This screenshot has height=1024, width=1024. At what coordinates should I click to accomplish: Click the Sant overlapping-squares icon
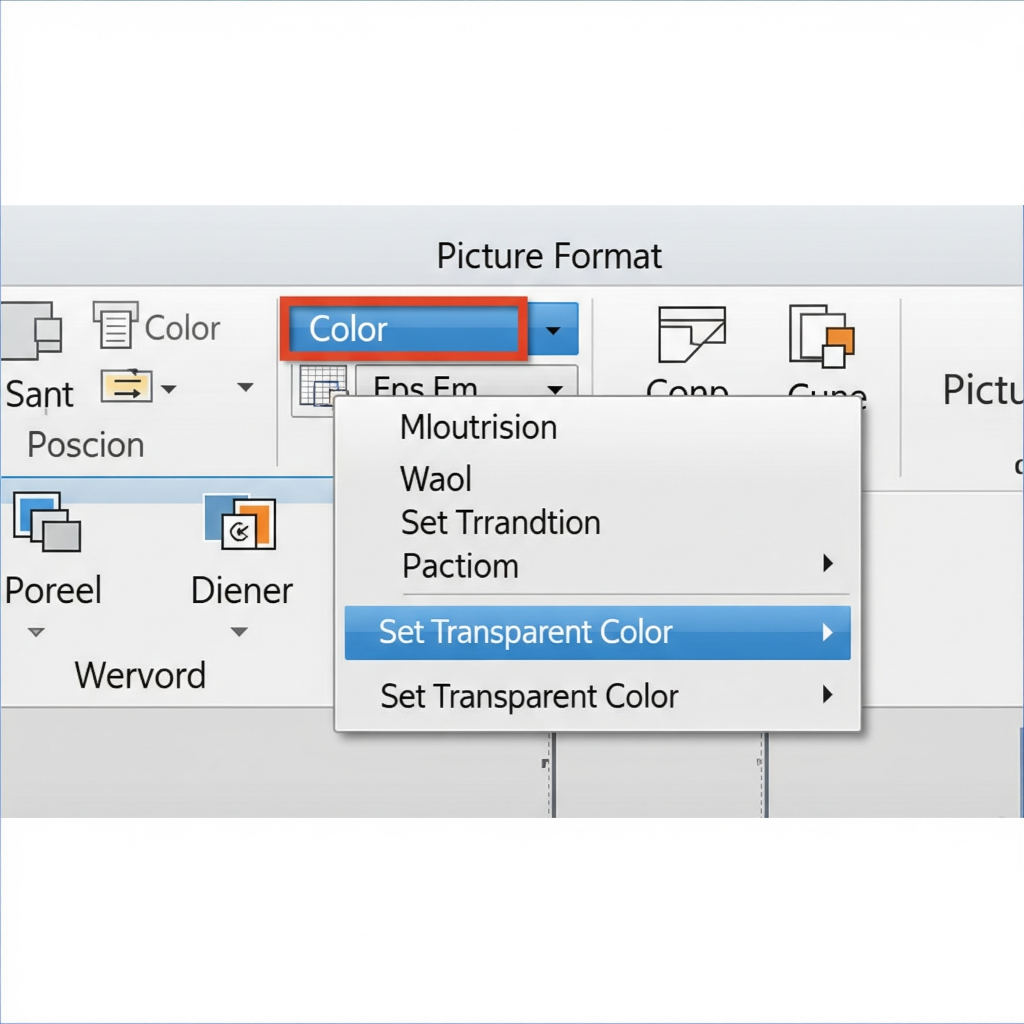(32, 331)
